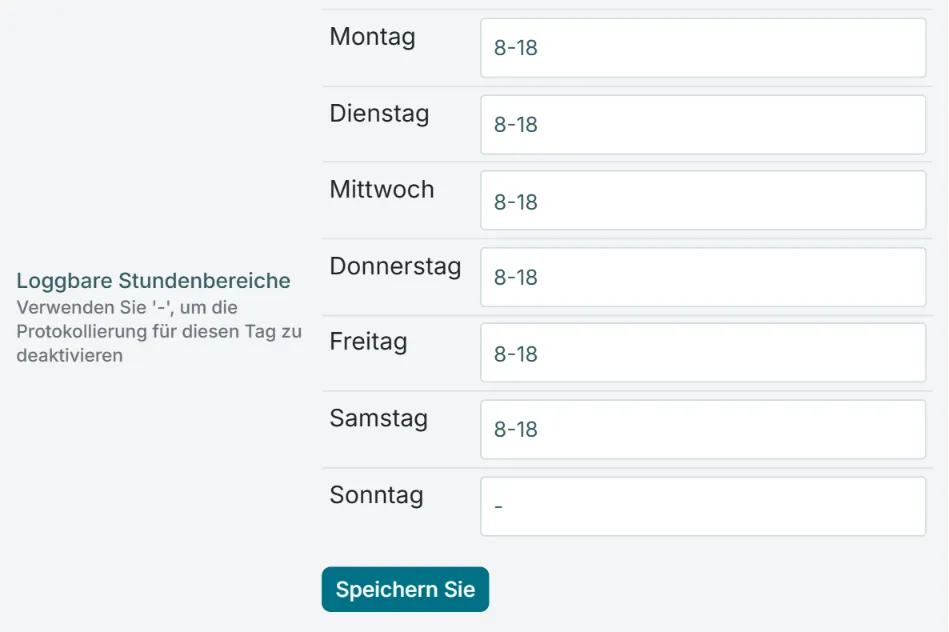The image size is (949, 632).
Task: Click the Dienstag label
Action: [x=379, y=113]
